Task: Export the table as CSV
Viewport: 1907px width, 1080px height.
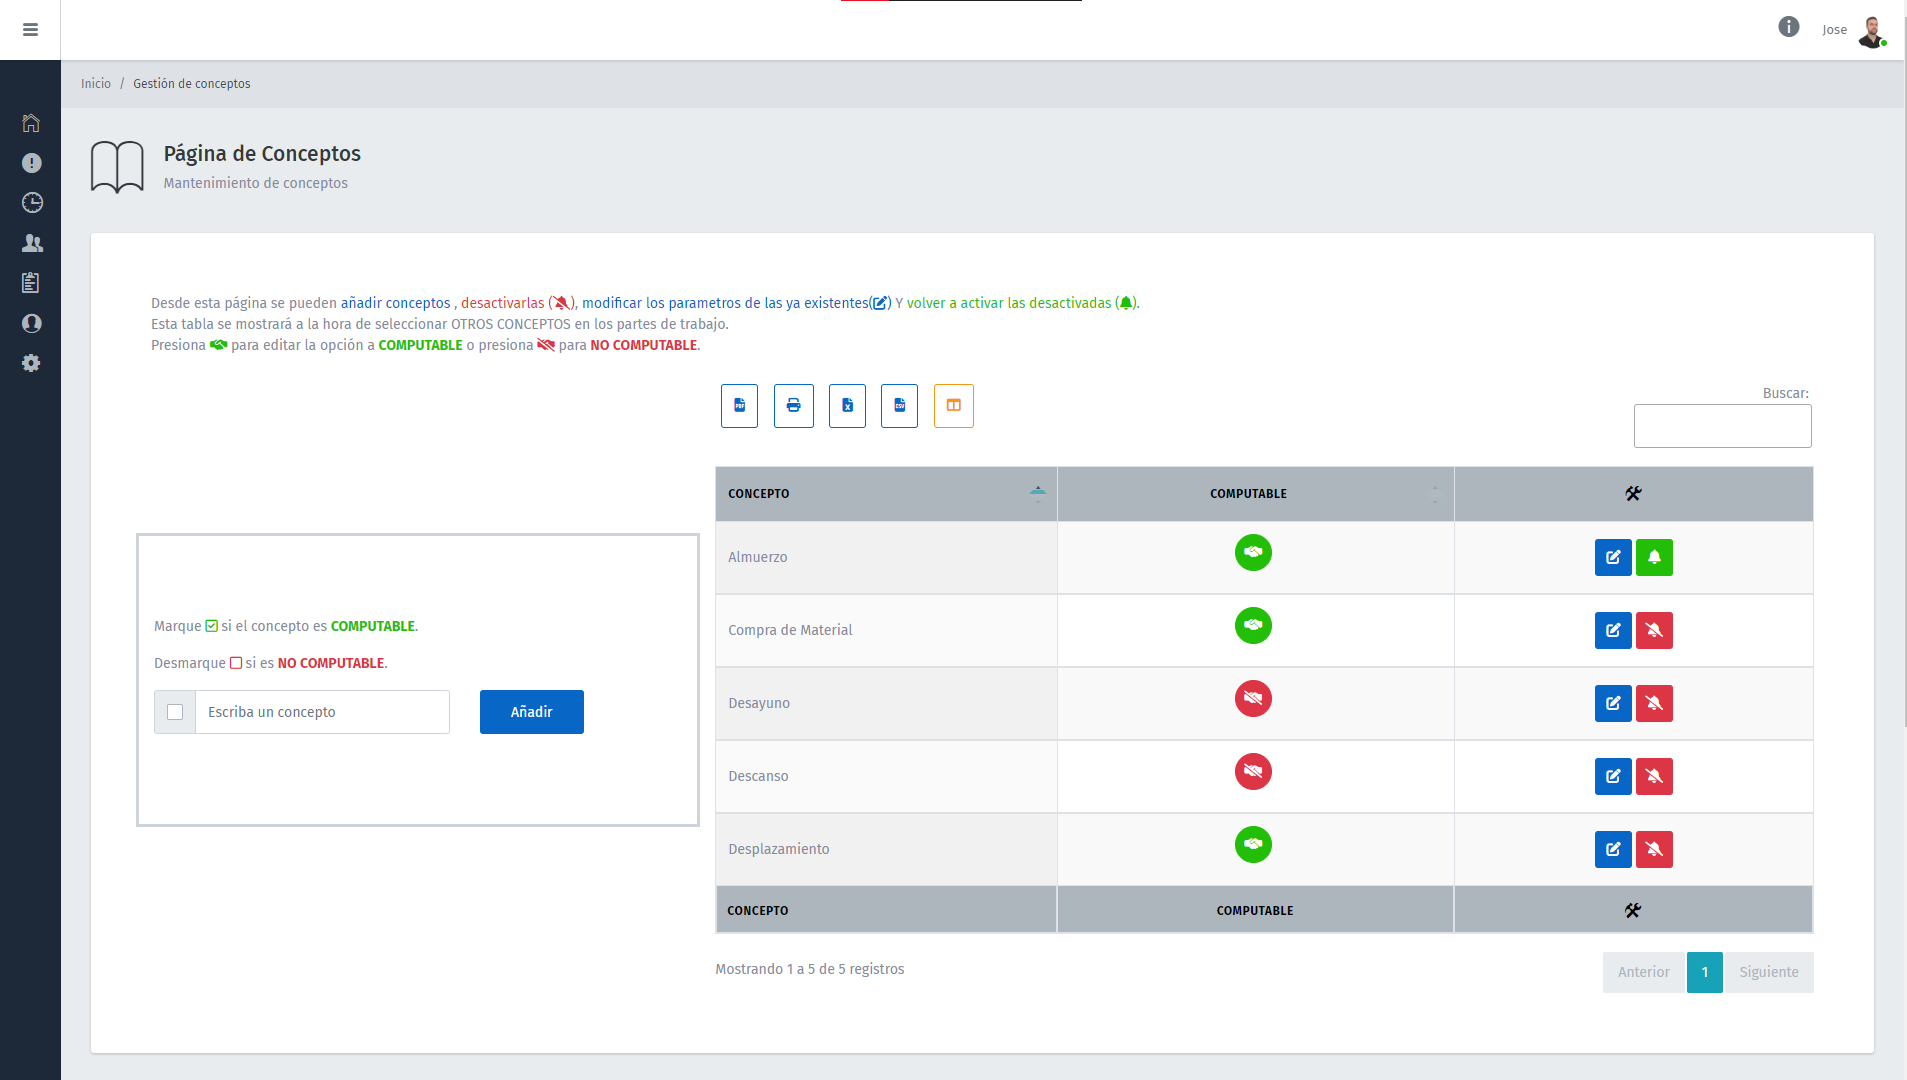Action: [899, 406]
